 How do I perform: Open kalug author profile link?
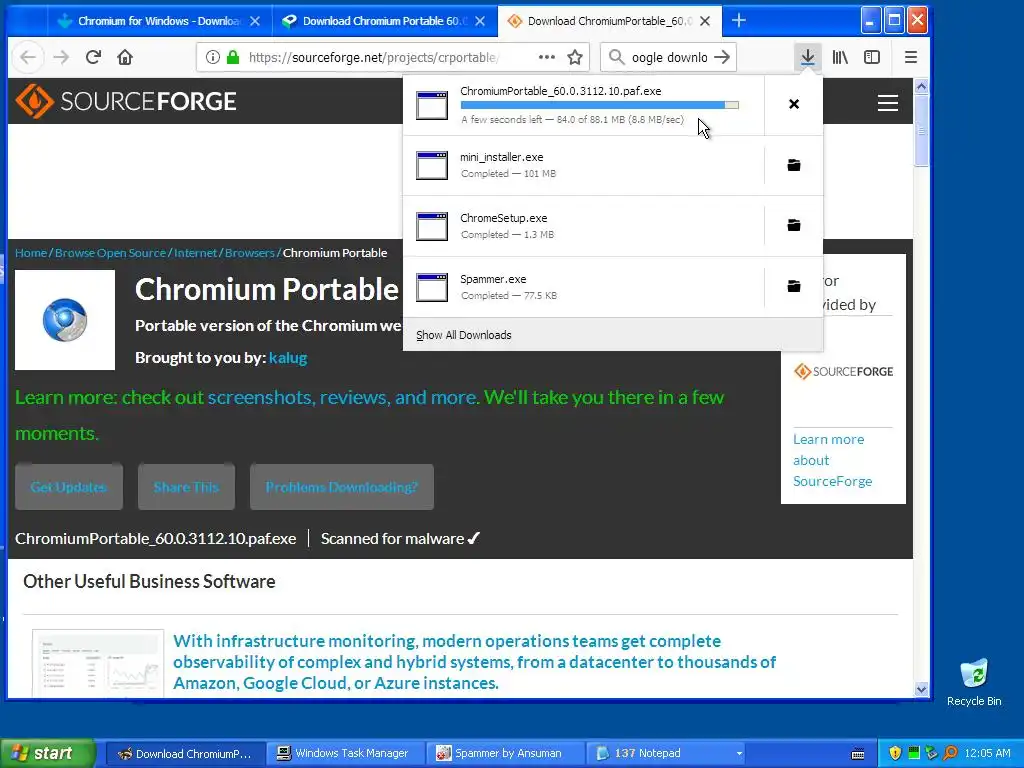[x=288, y=358]
